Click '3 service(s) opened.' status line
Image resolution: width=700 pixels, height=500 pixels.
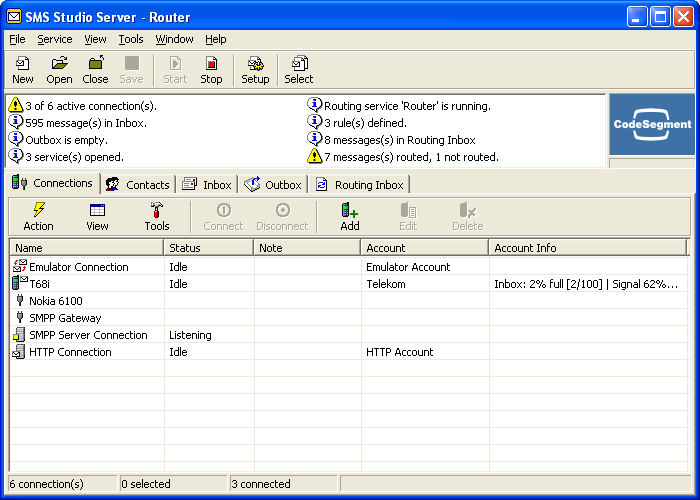click(x=75, y=157)
